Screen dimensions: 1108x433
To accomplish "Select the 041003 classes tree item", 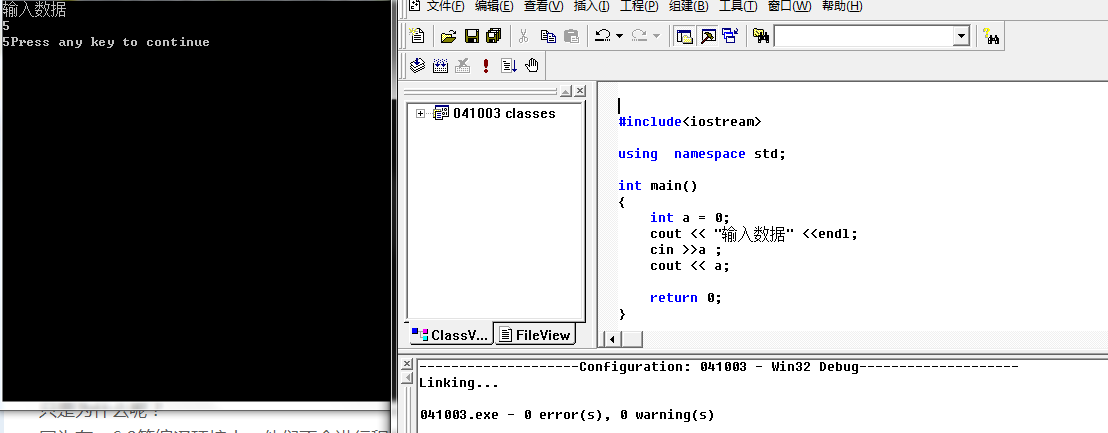I will click(504, 113).
